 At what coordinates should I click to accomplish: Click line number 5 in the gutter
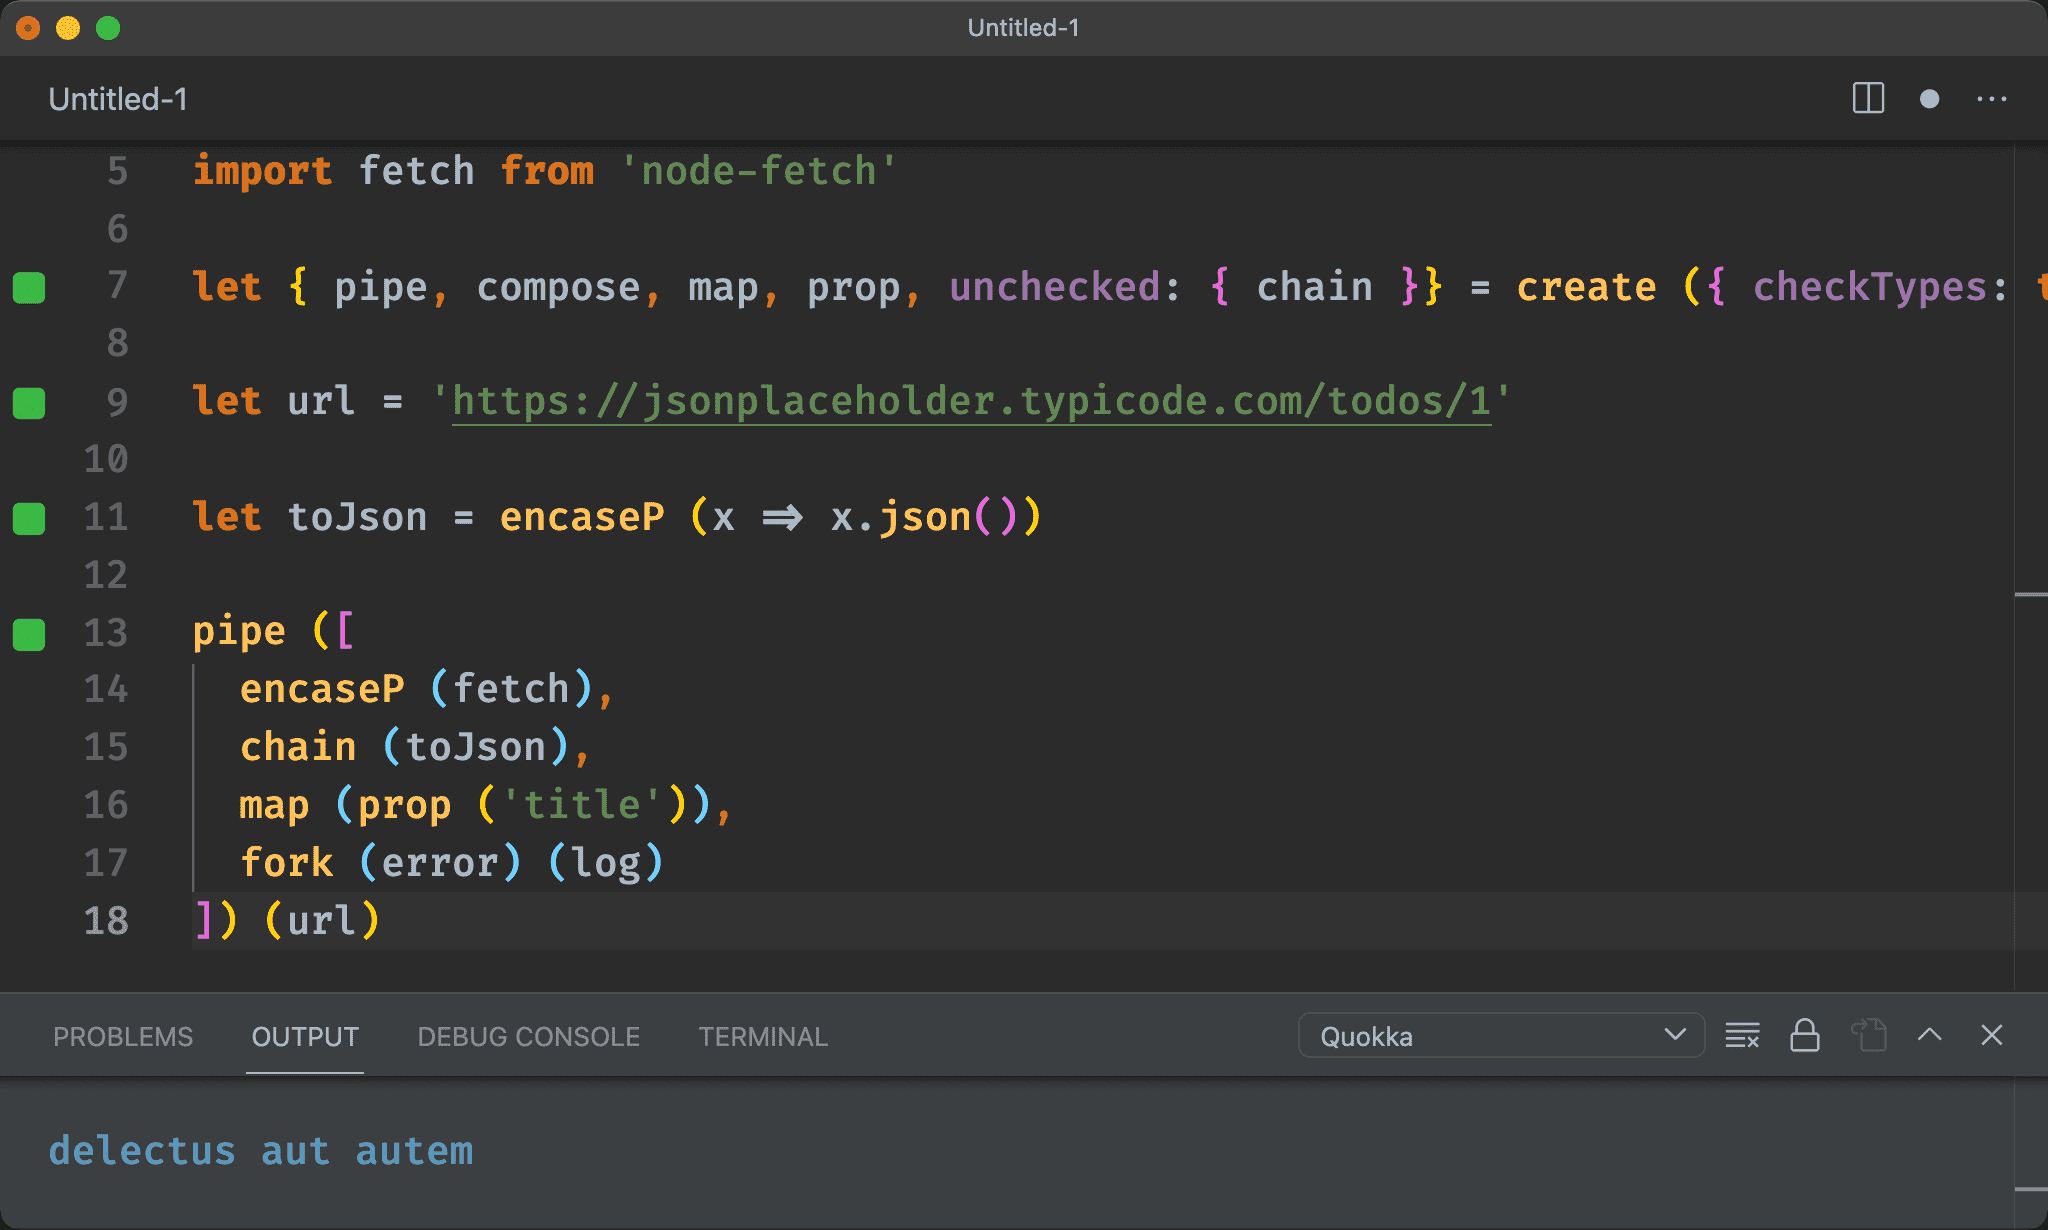click(x=117, y=171)
